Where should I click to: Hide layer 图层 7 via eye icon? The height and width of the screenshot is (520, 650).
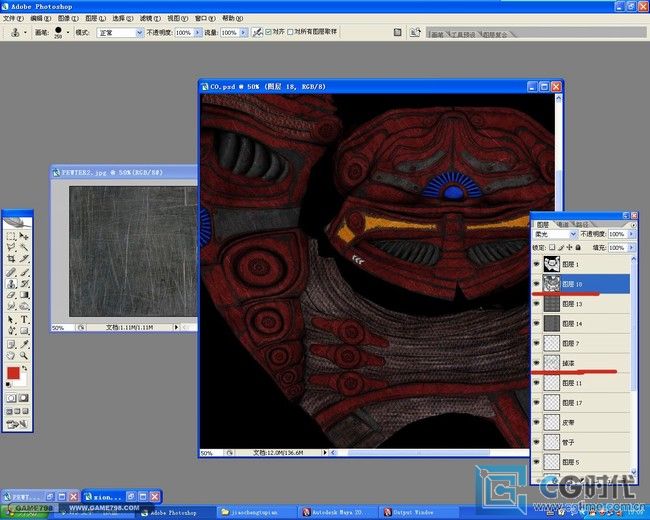click(536, 343)
